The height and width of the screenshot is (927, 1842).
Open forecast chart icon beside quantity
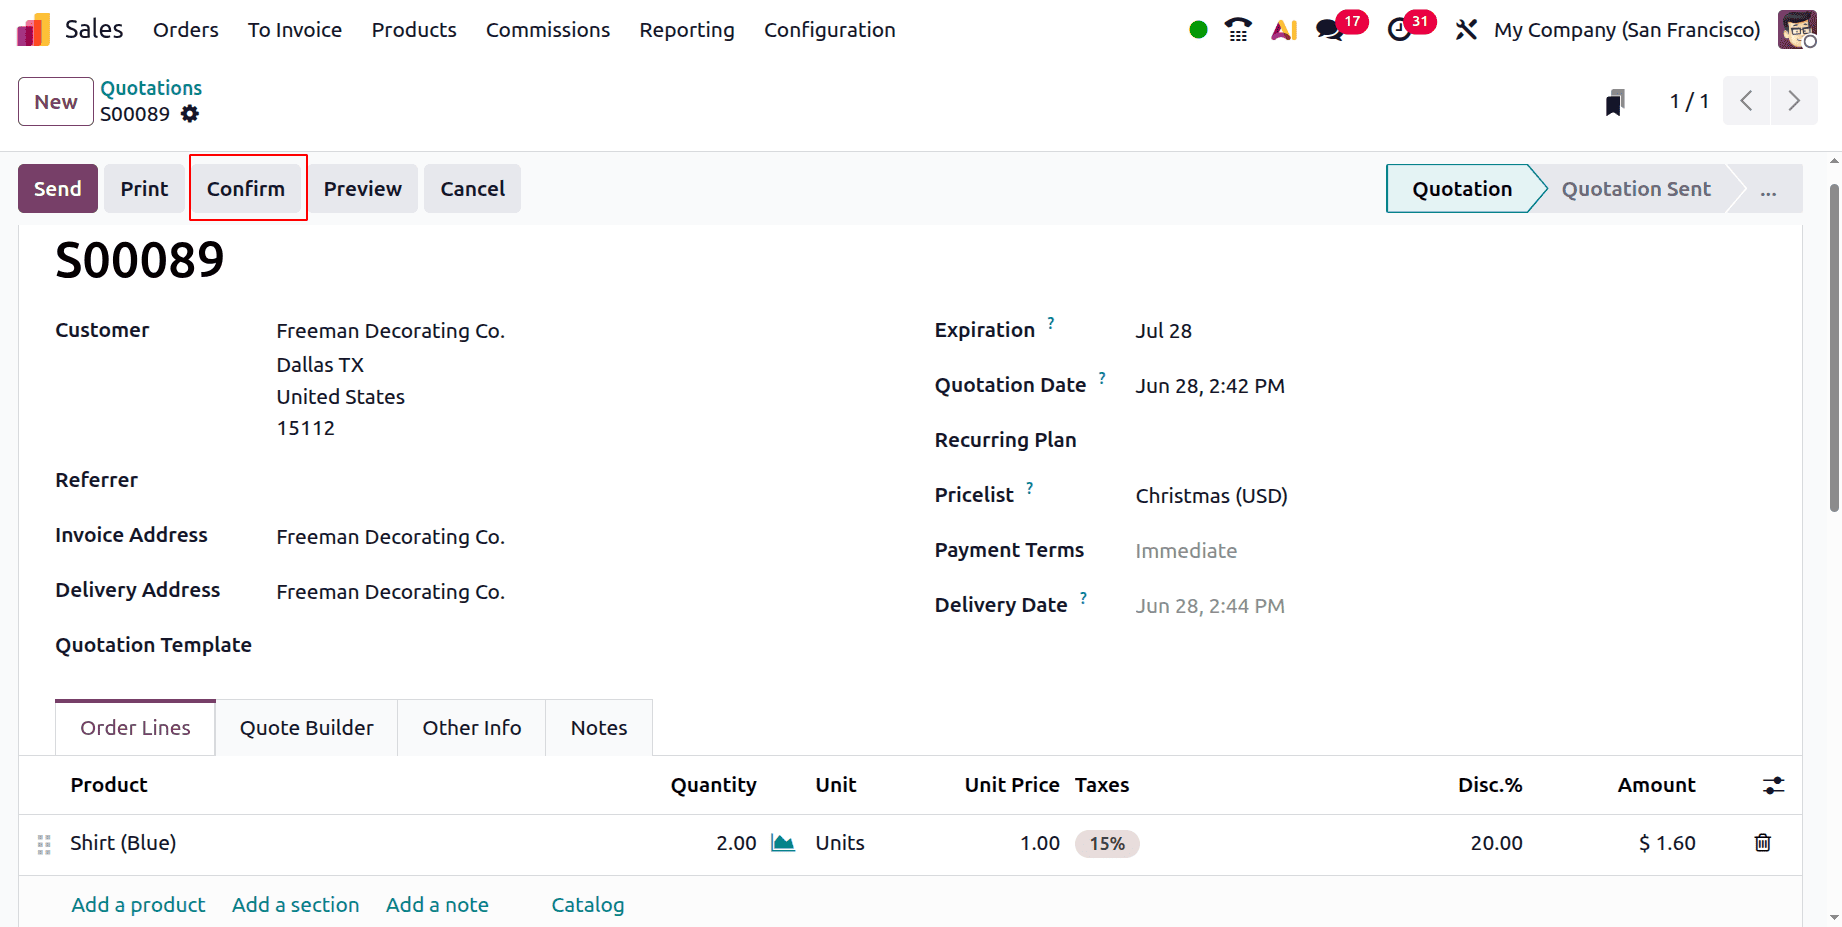pyautogui.click(x=783, y=843)
